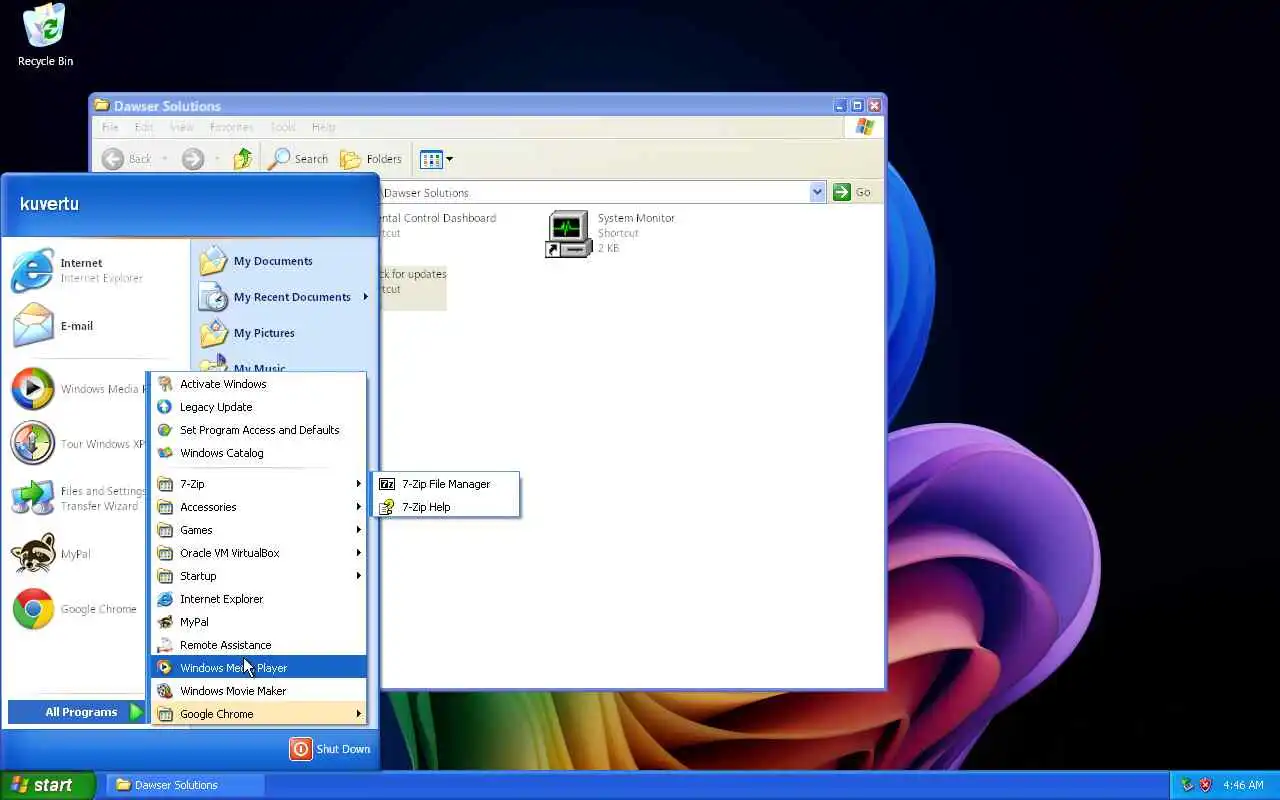
Task: Open the E-mail envelope icon
Action: click(x=32, y=326)
